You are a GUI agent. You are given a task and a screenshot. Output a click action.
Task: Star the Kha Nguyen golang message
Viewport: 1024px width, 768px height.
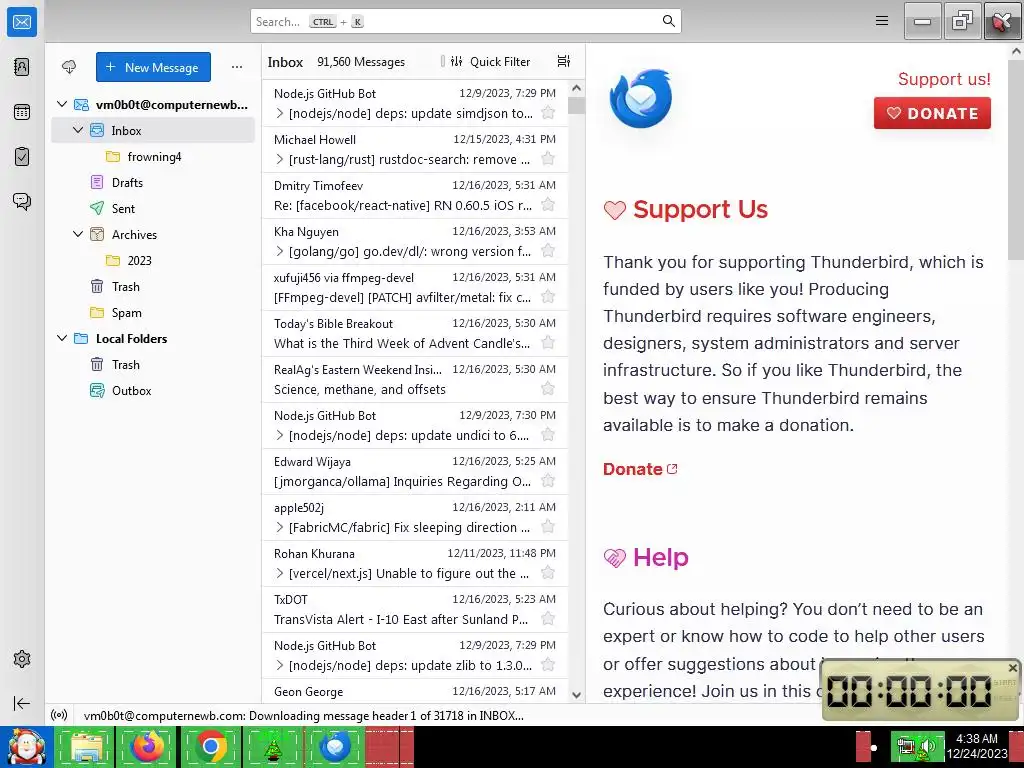pyautogui.click(x=548, y=251)
